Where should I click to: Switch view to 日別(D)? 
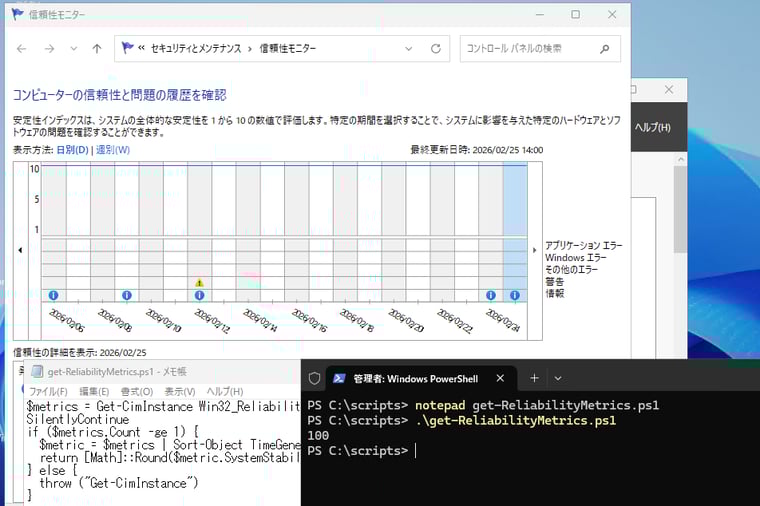click(72, 150)
